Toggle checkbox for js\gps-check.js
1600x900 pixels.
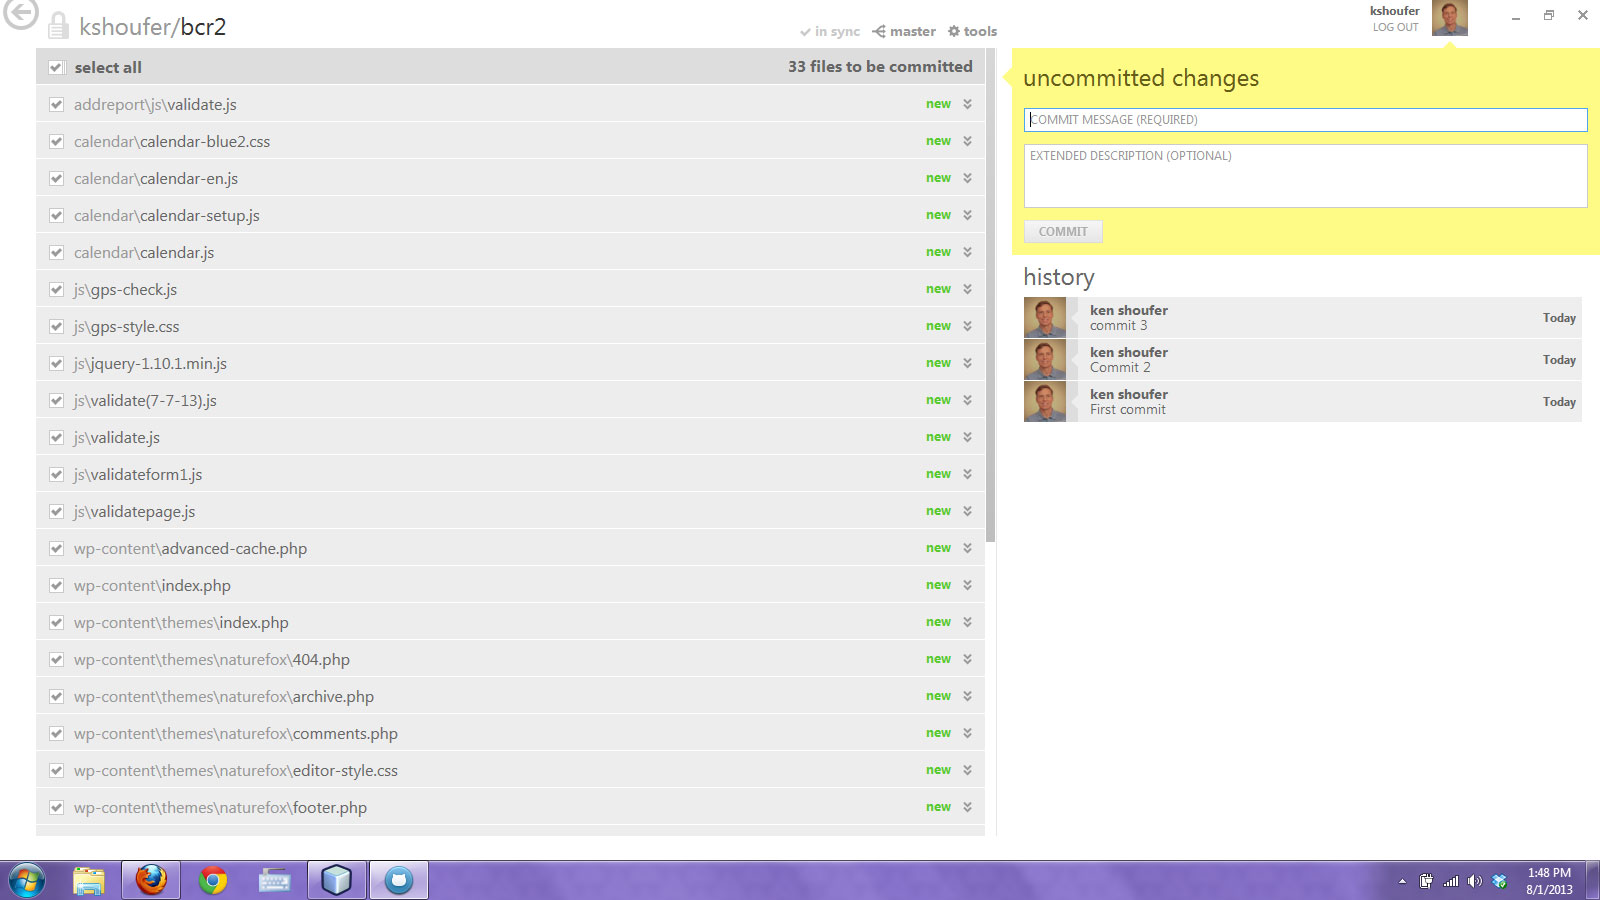[x=56, y=290]
